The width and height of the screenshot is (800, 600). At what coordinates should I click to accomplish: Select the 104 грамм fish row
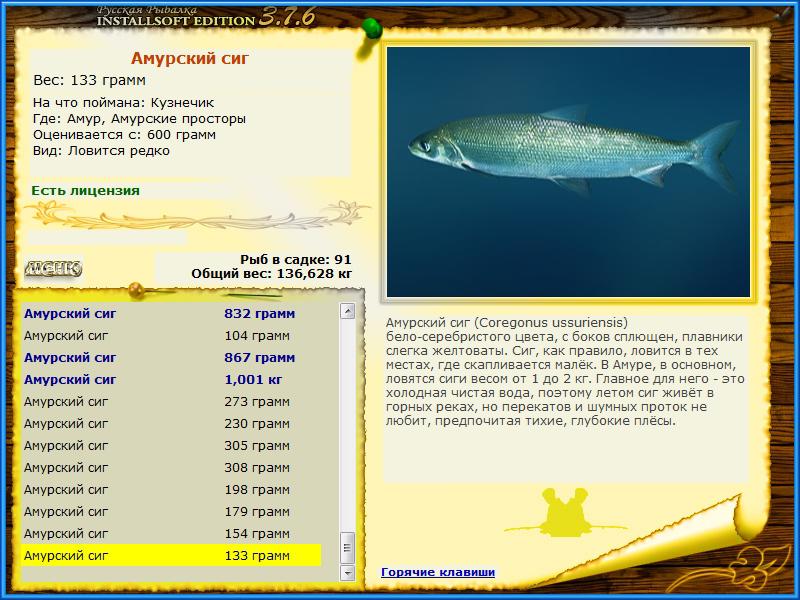pyautogui.click(x=172, y=335)
